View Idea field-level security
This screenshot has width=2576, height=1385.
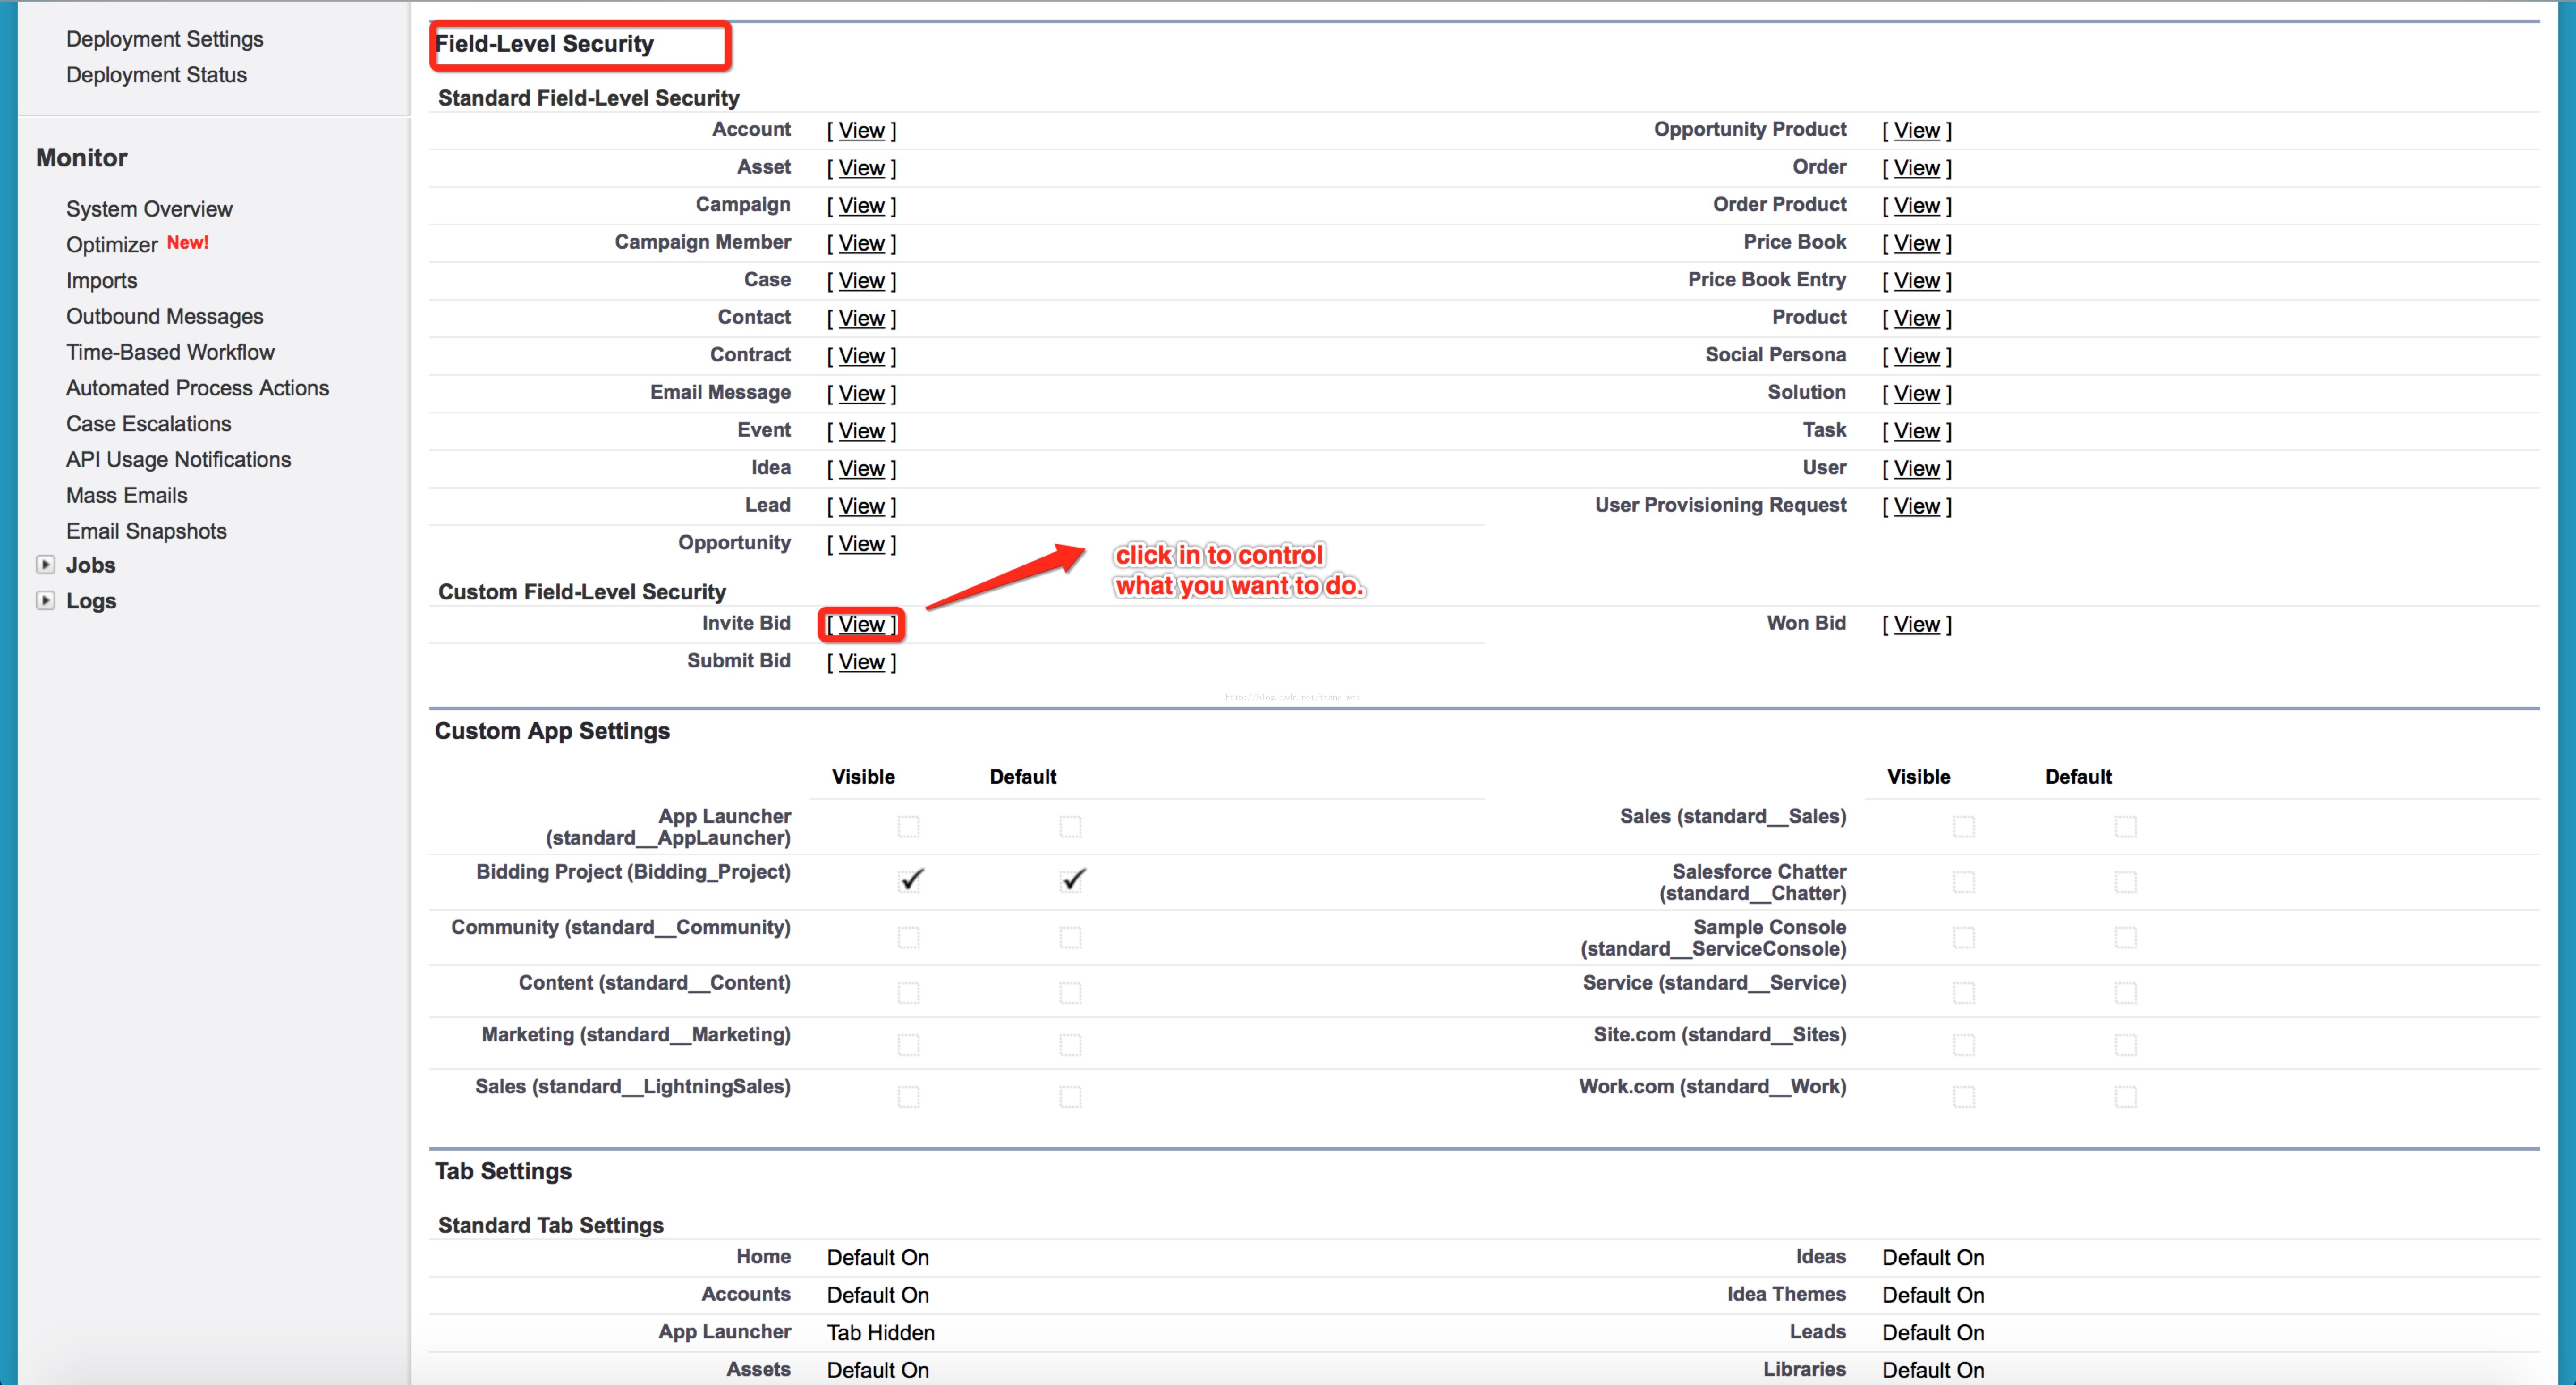861,469
